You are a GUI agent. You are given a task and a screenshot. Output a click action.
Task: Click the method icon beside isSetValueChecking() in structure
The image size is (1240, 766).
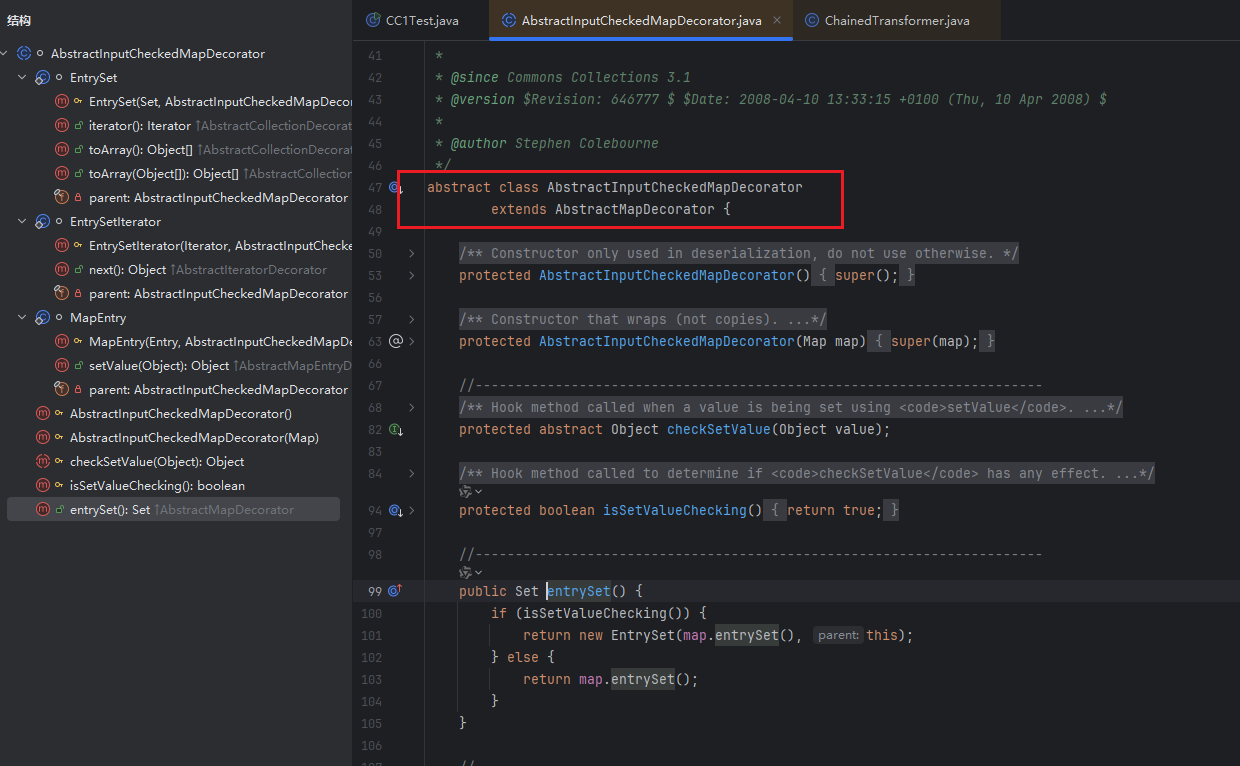pyautogui.click(x=42, y=486)
